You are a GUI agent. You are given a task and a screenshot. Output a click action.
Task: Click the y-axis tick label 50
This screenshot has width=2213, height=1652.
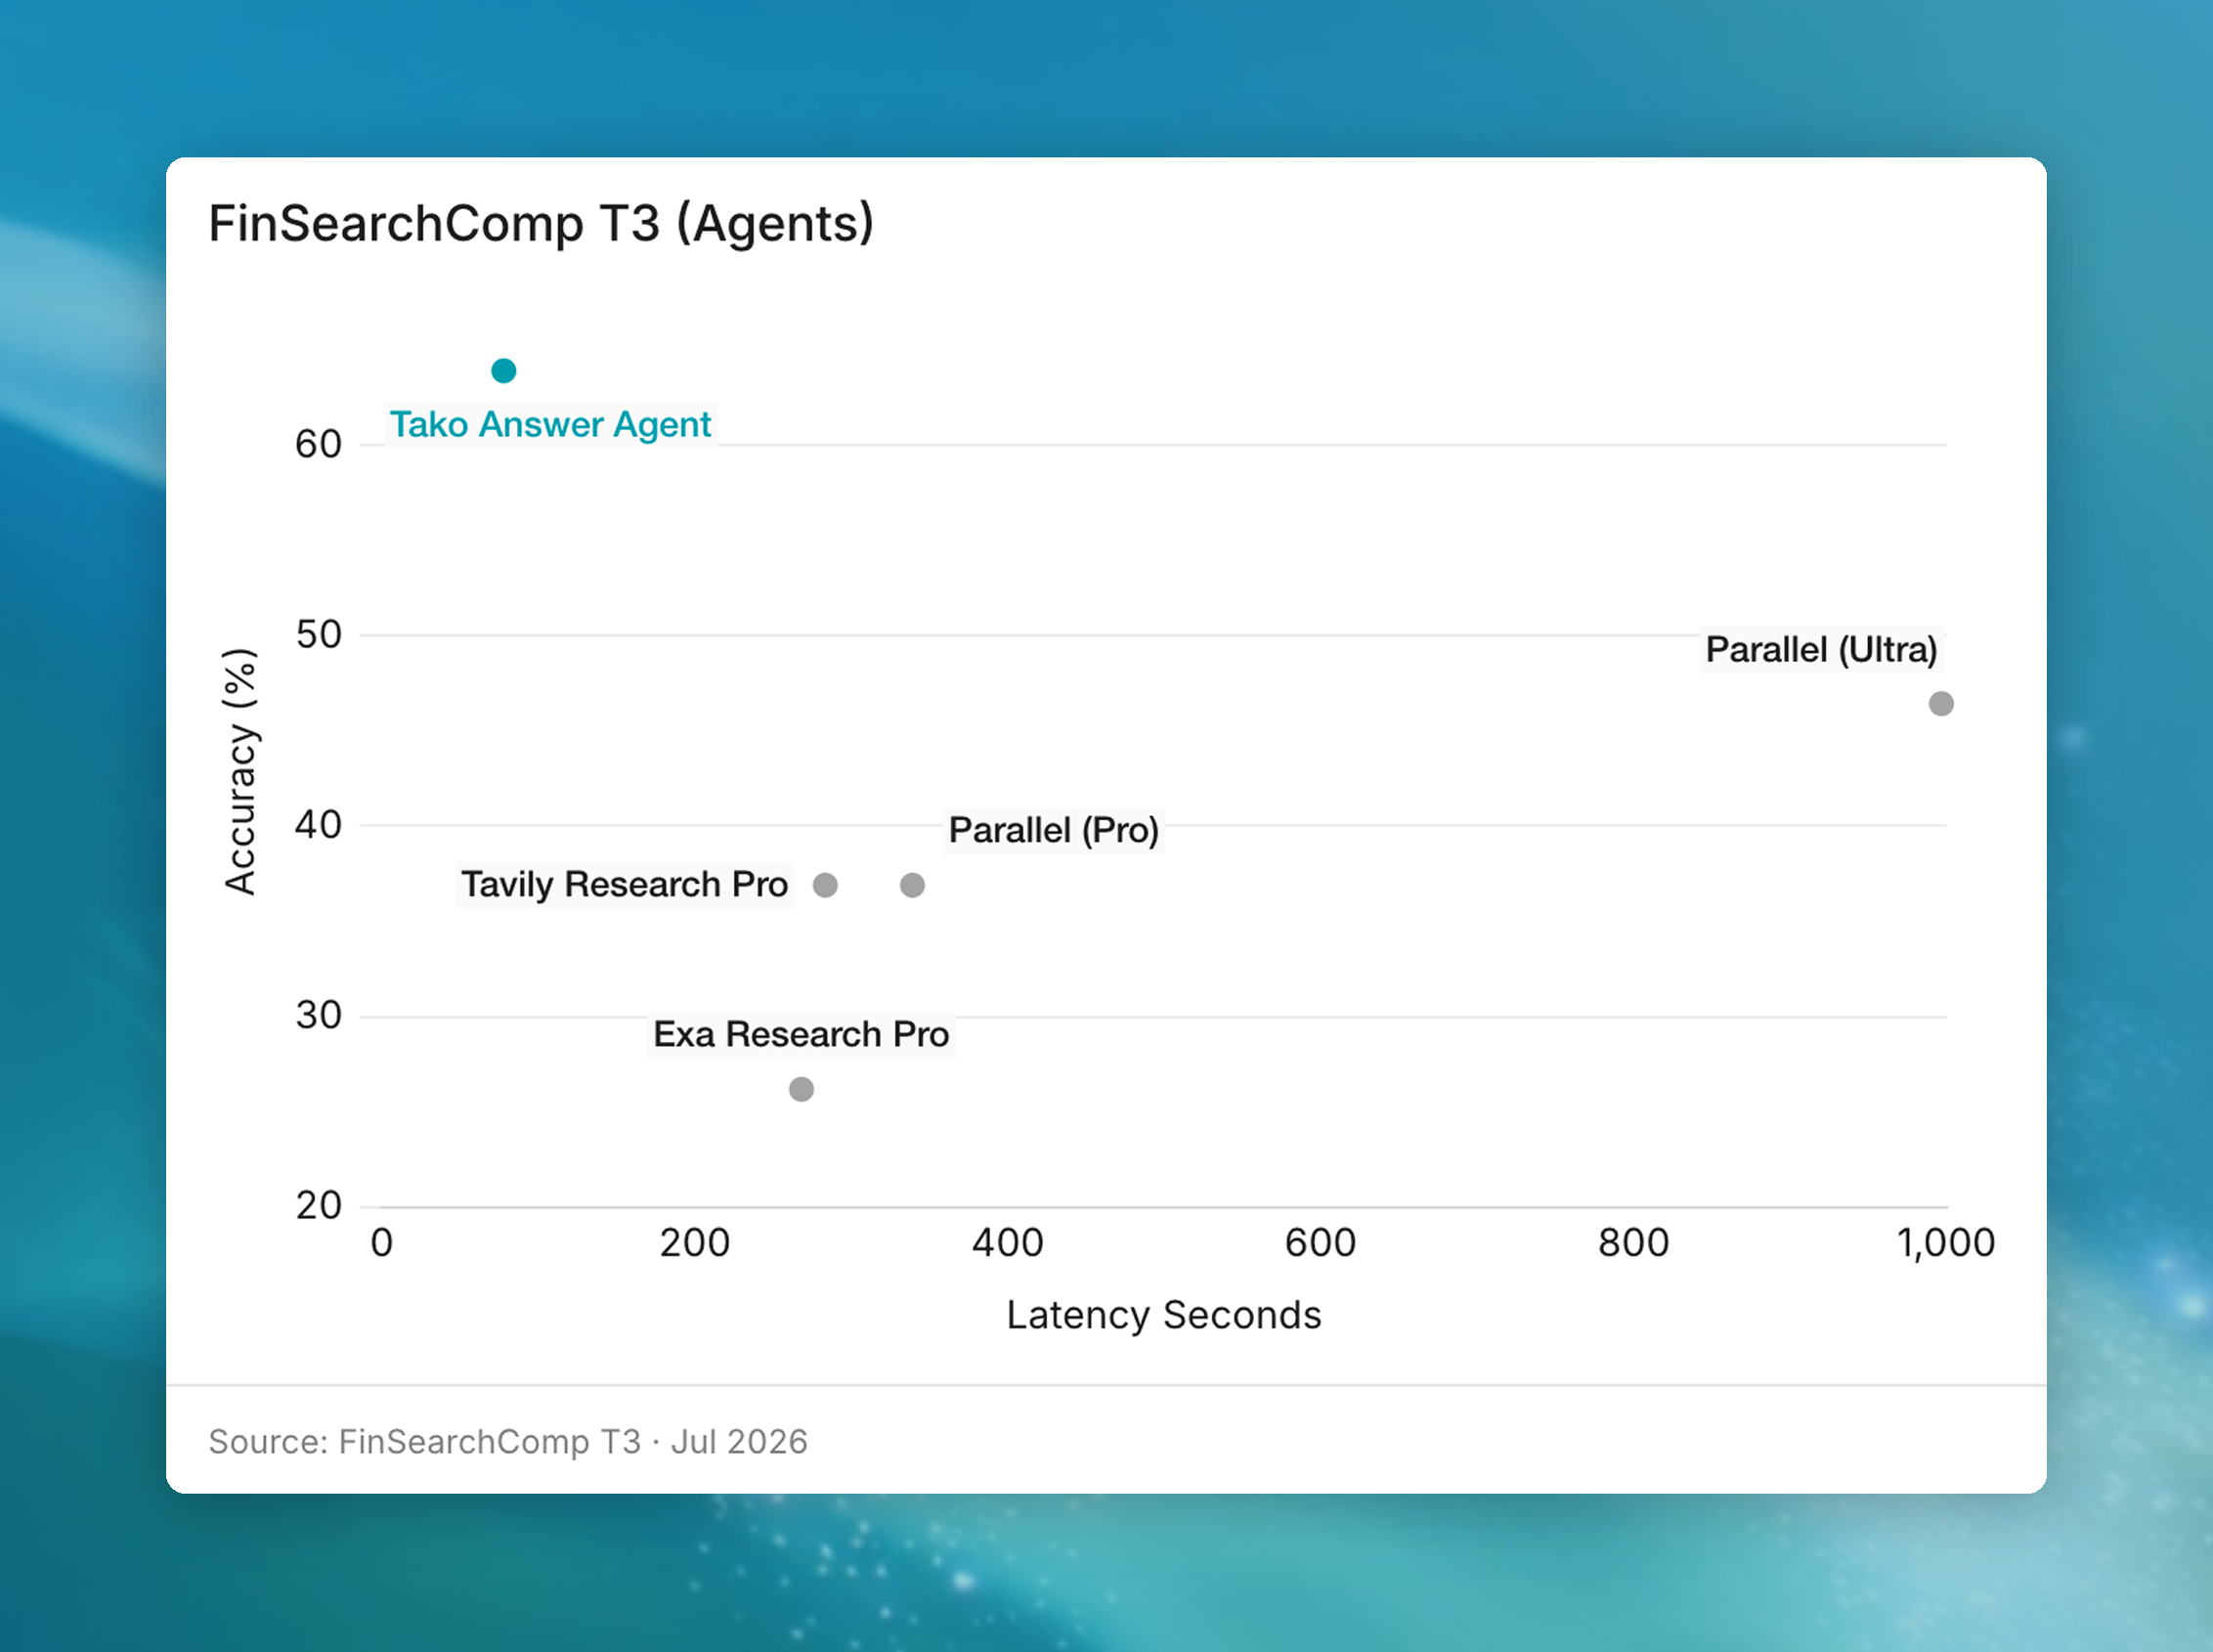(x=318, y=634)
